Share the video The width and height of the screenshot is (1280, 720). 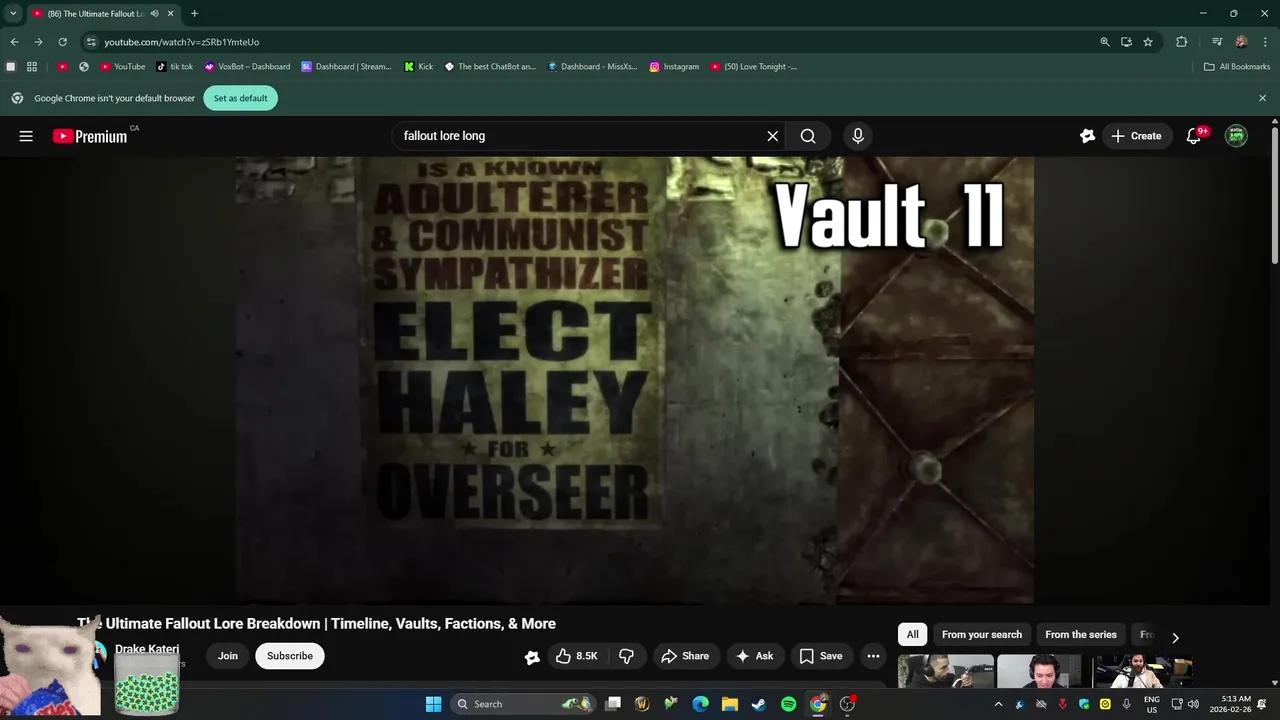click(x=686, y=656)
